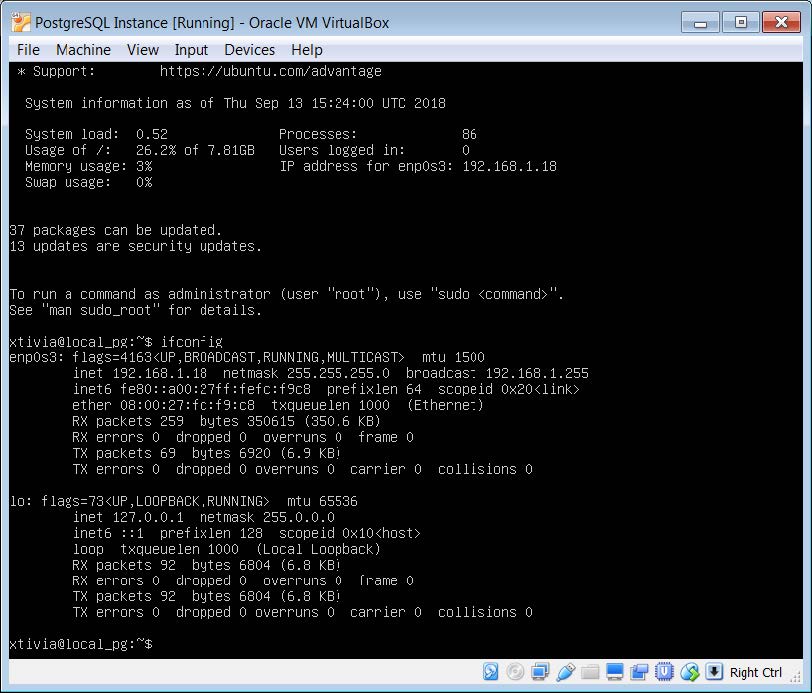
Task: Click the window title 'PostgreSQL Instance [Running]'
Action: [135, 23]
